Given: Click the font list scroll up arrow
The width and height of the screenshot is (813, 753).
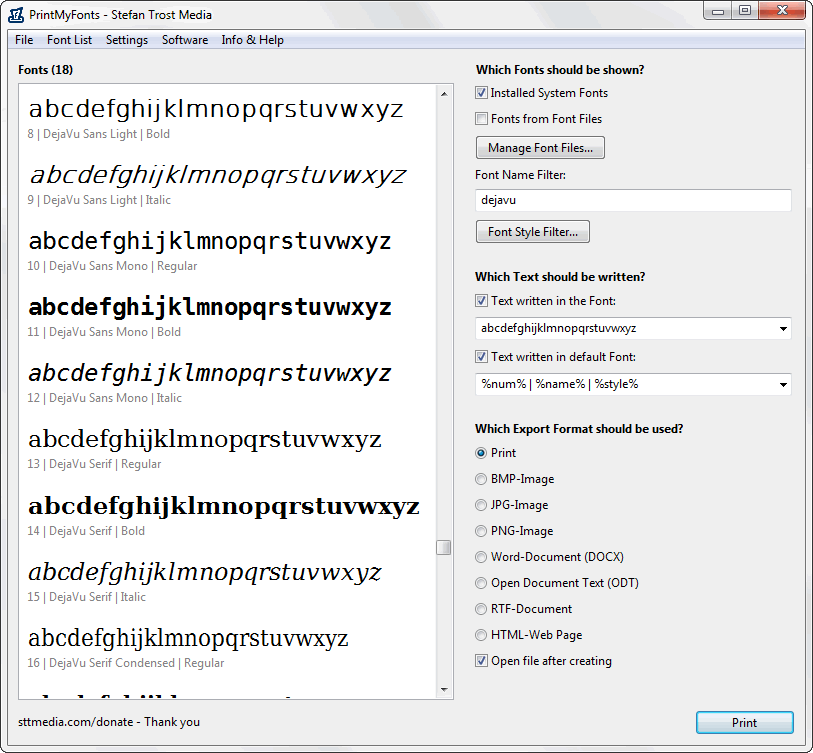Looking at the screenshot, I should (444, 94).
